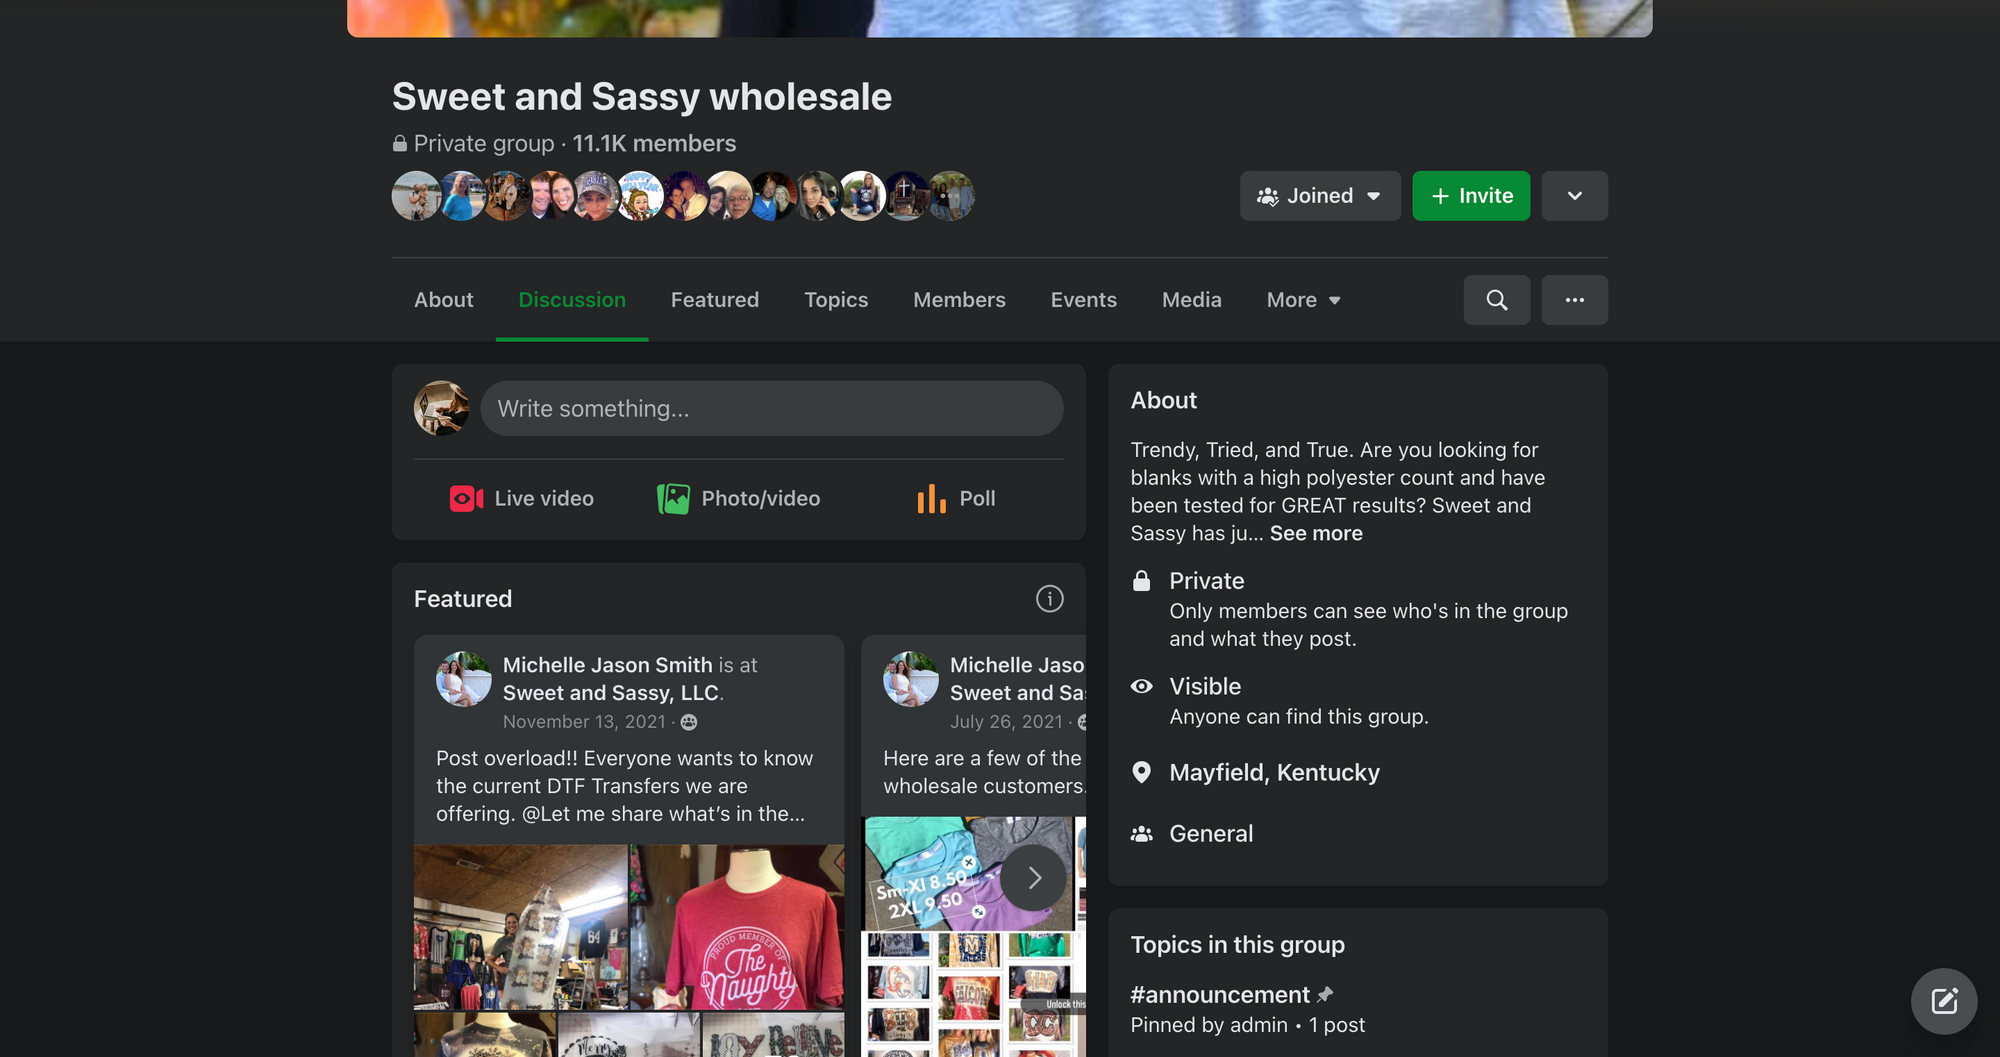The height and width of the screenshot is (1057, 2000).
Task: Open the group search icon
Action: [x=1497, y=300]
